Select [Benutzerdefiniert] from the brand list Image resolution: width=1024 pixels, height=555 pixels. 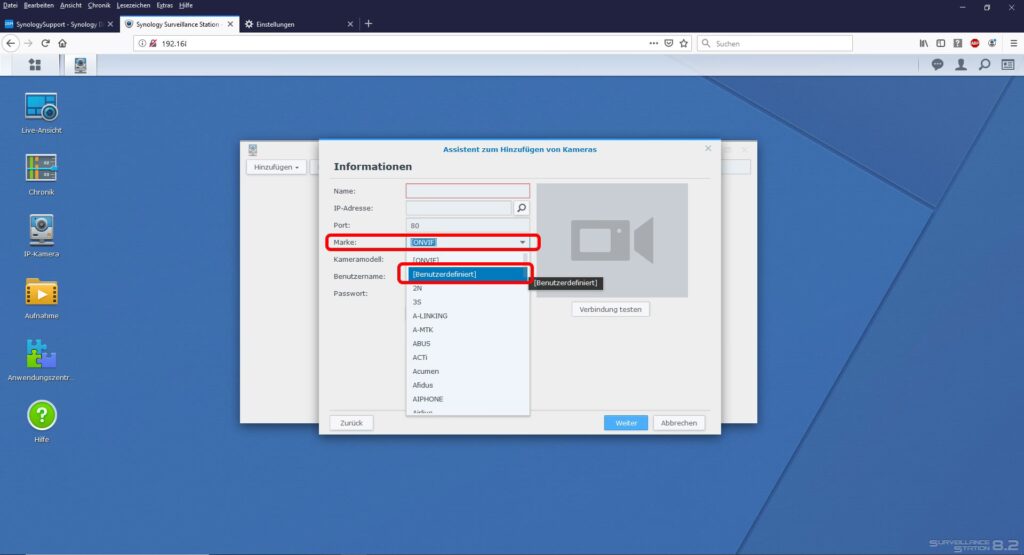click(467, 274)
